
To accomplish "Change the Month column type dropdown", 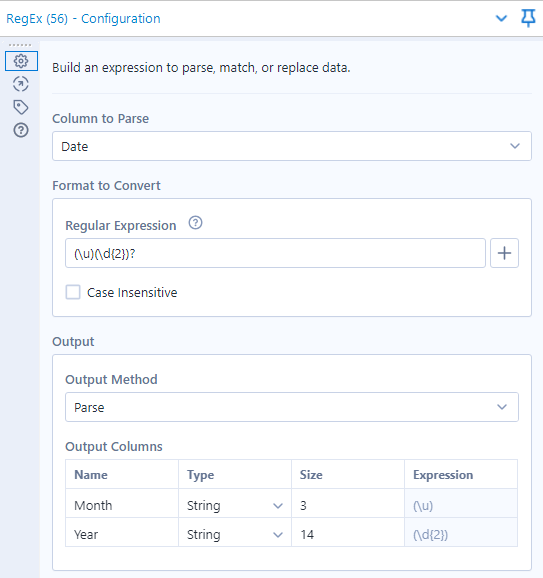I will point(235,505).
